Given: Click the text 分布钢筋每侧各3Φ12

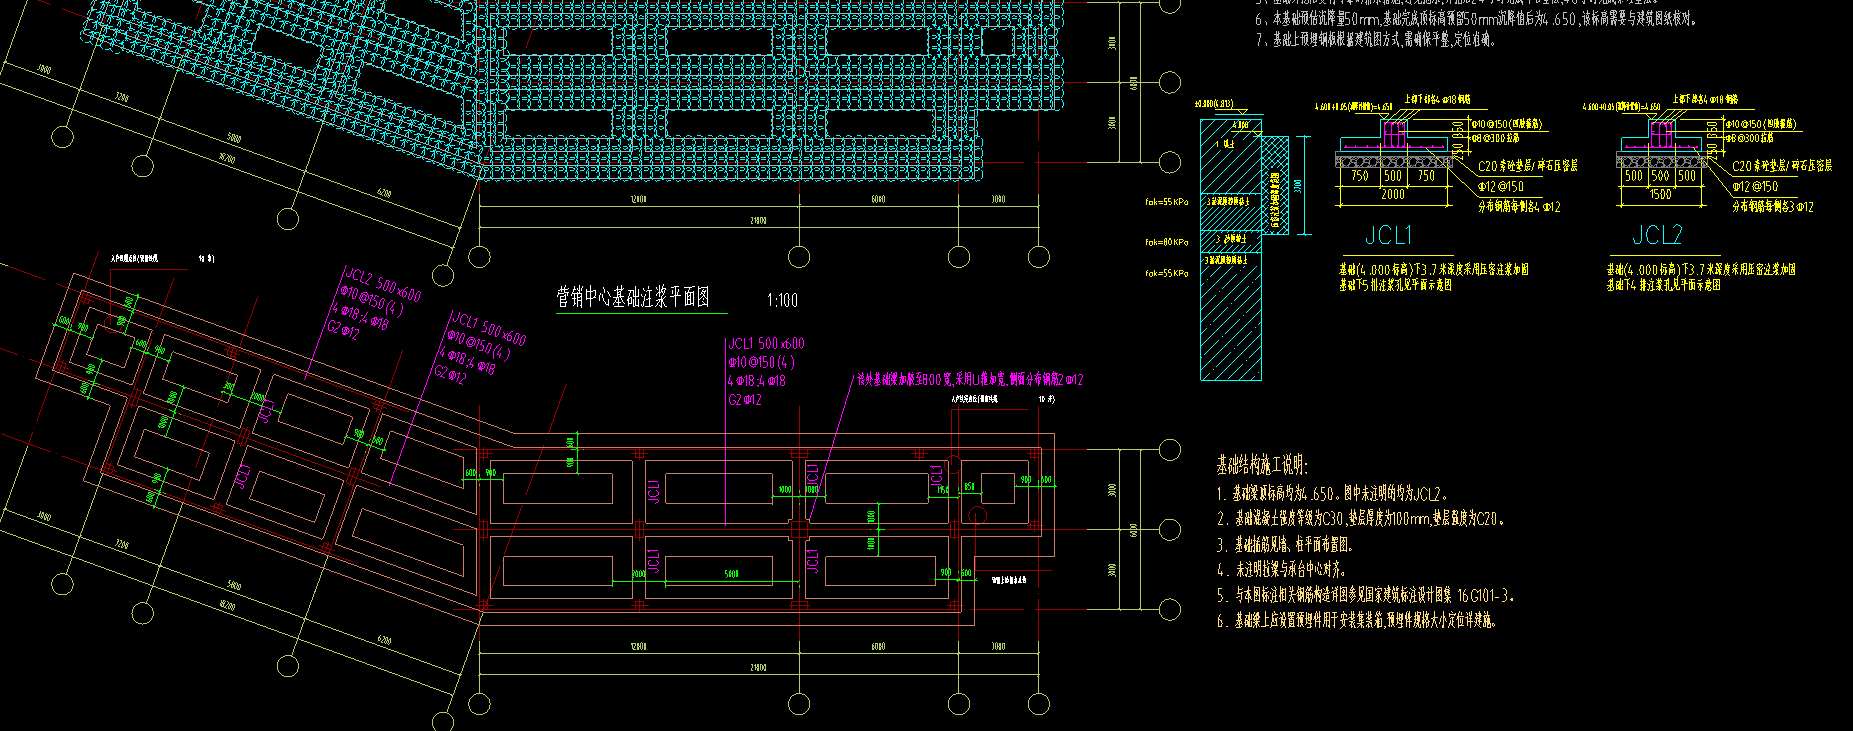Looking at the screenshot, I should click(x=1773, y=207).
